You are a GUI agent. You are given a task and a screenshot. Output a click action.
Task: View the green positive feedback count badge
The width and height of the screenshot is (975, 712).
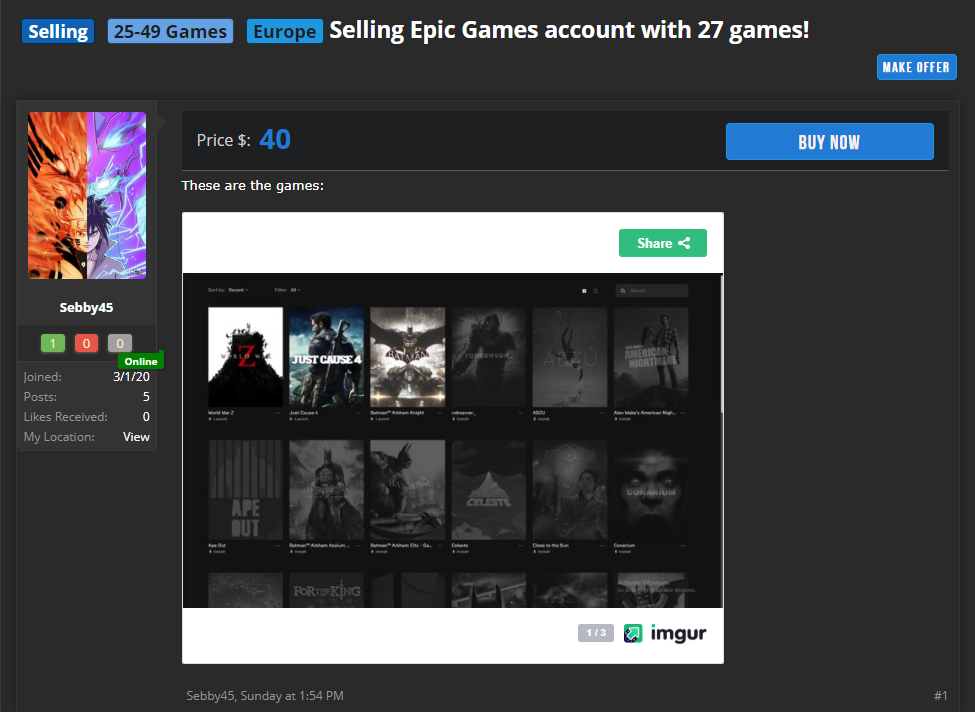point(53,343)
